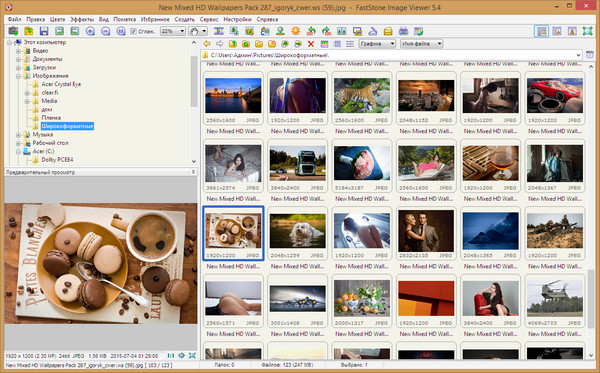Open the Правка menu
Viewport: 600px width, 373px height.
coord(36,19)
